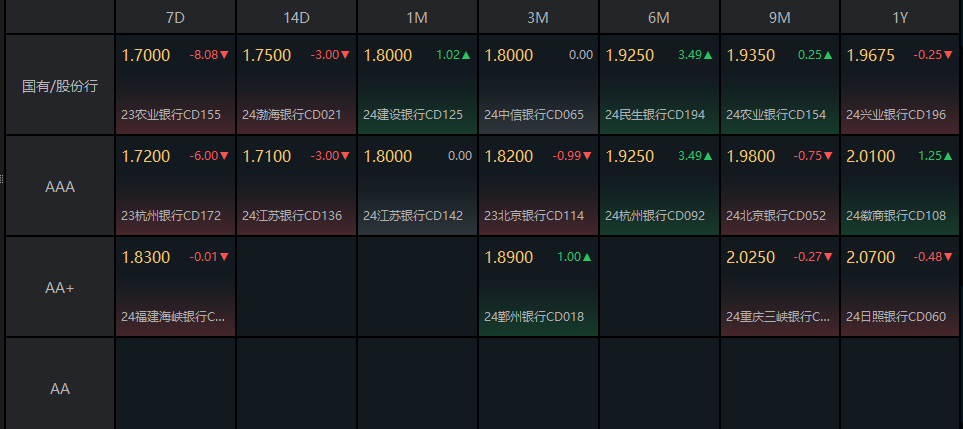Open the 24建设银行CD125 bond

click(x=413, y=115)
